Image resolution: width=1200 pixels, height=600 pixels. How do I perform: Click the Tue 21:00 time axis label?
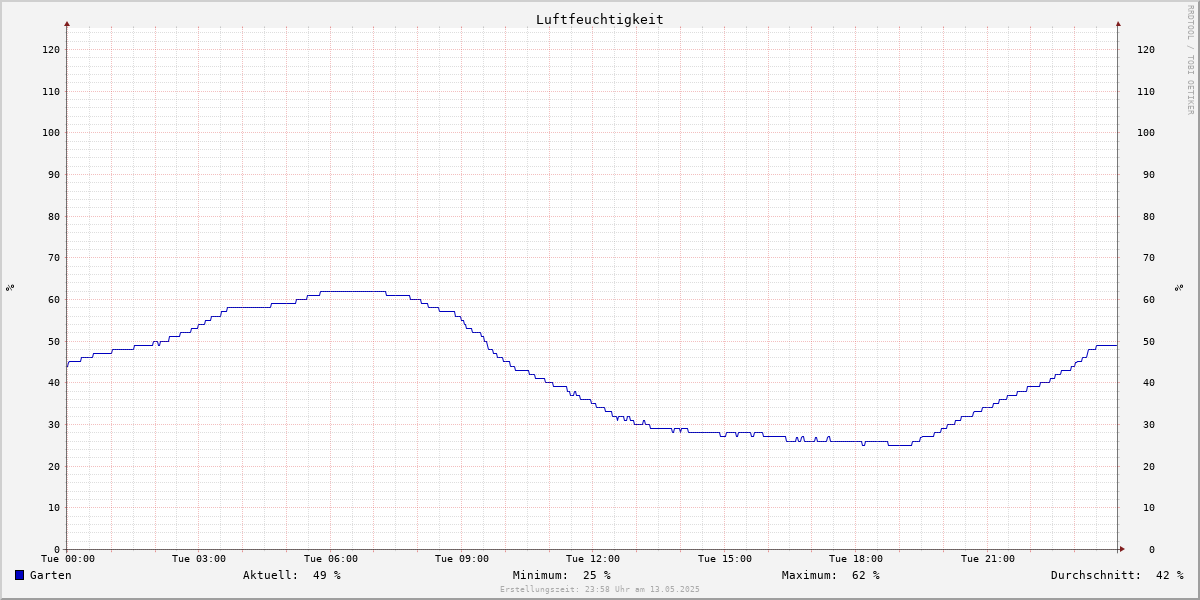988,559
